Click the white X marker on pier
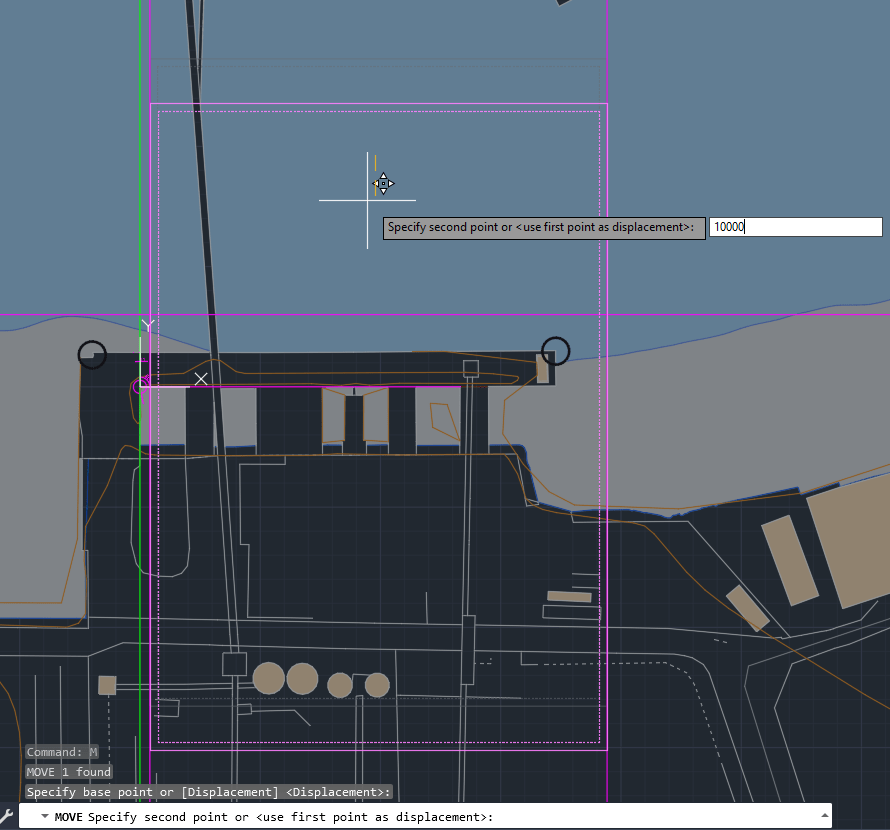The height and width of the screenshot is (830, 890). point(201,378)
